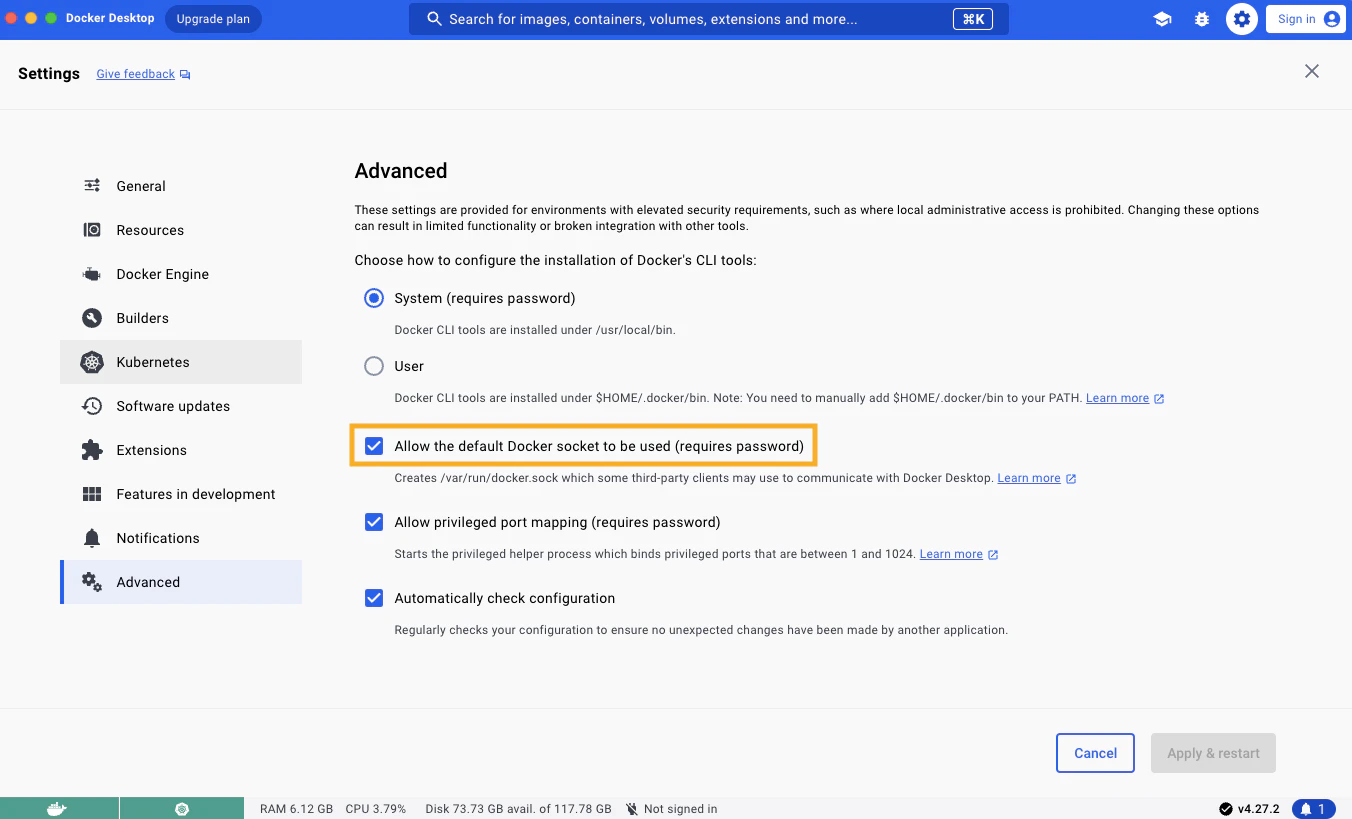Click the Notifications bell icon in sidebar
The height and width of the screenshot is (819, 1352).
pos(92,538)
